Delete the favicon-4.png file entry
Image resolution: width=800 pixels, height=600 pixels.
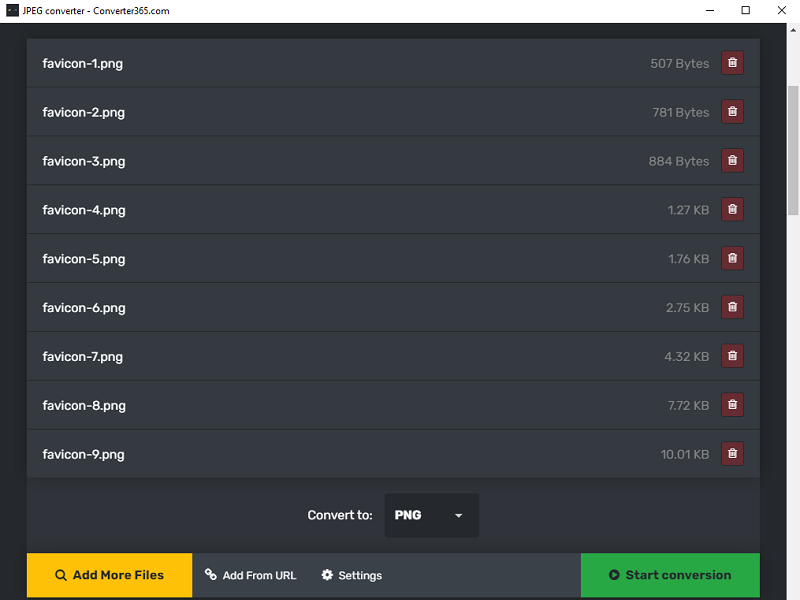coord(732,210)
